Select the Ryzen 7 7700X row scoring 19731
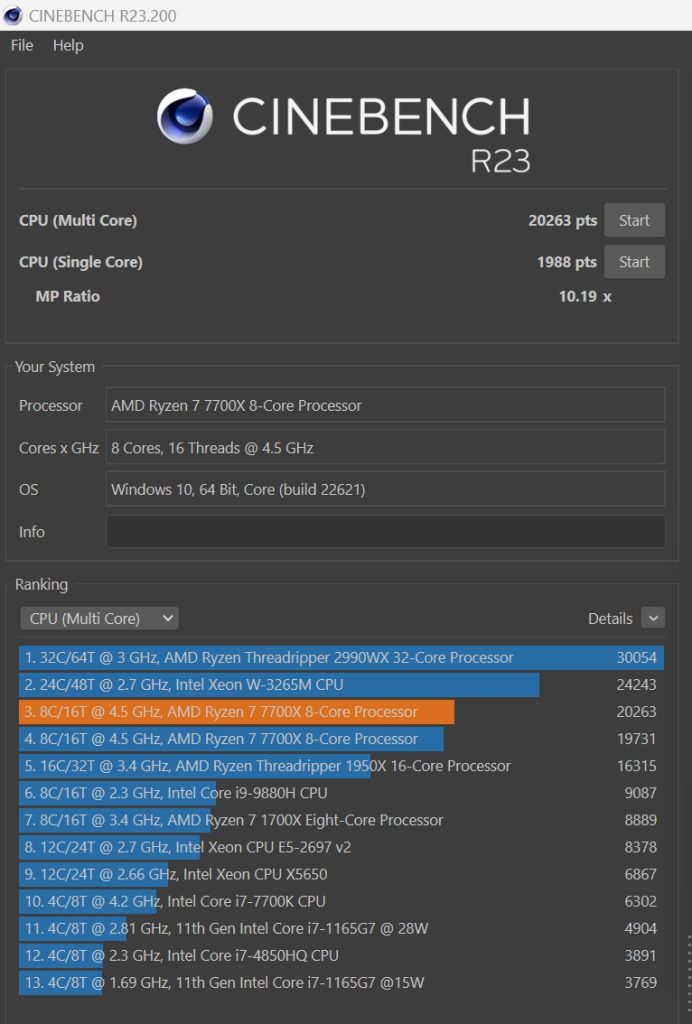 pos(341,739)
